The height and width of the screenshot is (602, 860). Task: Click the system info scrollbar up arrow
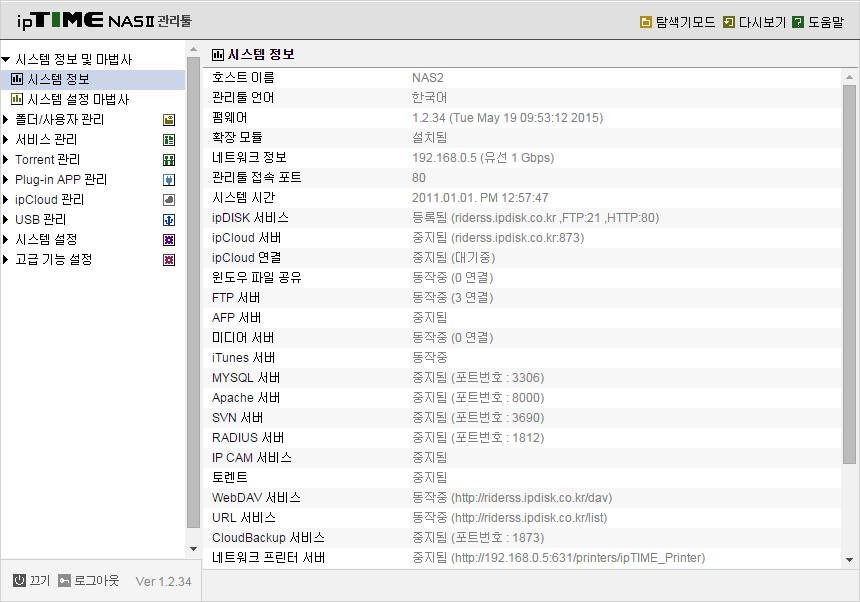tap(850, 77)
